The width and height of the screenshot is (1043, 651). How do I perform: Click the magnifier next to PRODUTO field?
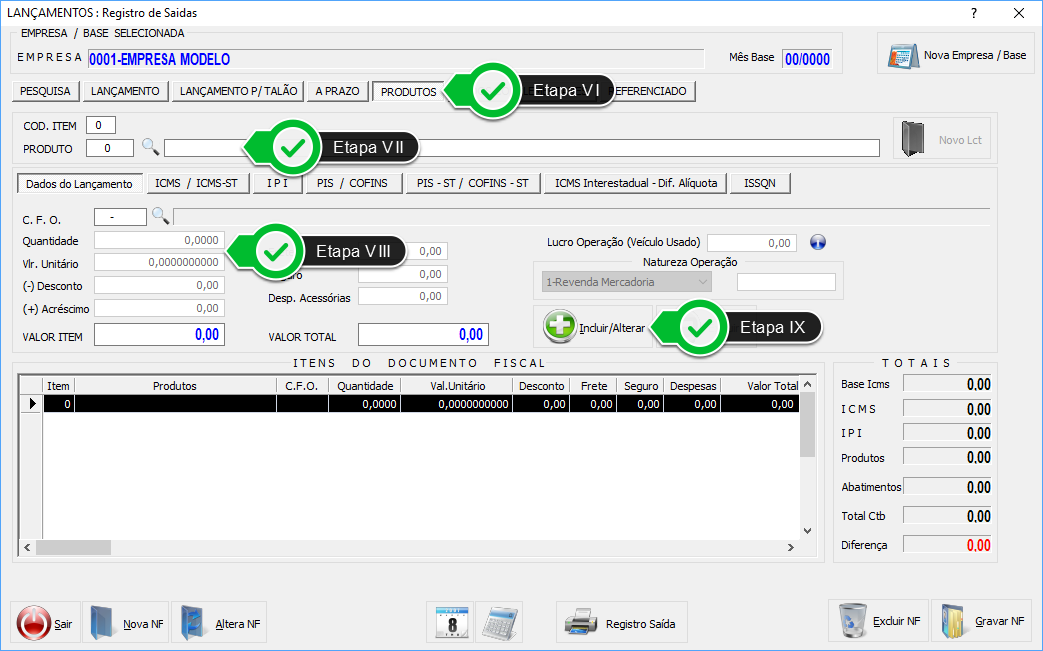coord(150,148)
